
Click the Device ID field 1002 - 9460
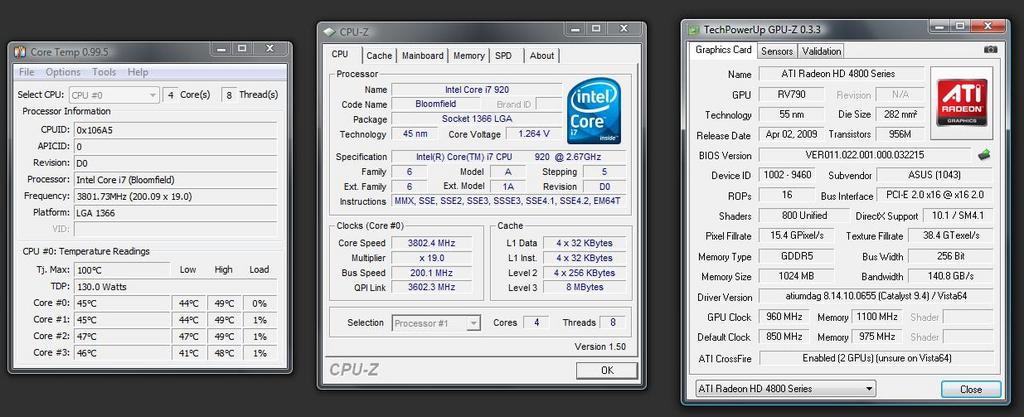point(789,176)
